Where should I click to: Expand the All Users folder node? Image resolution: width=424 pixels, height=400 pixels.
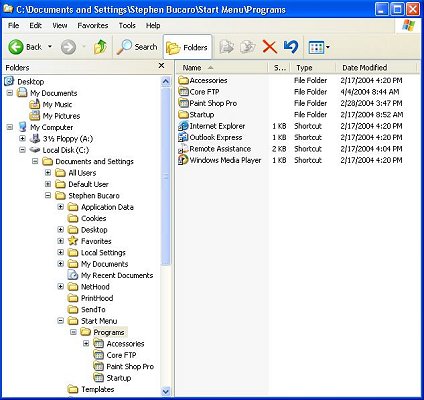[48, 173]
